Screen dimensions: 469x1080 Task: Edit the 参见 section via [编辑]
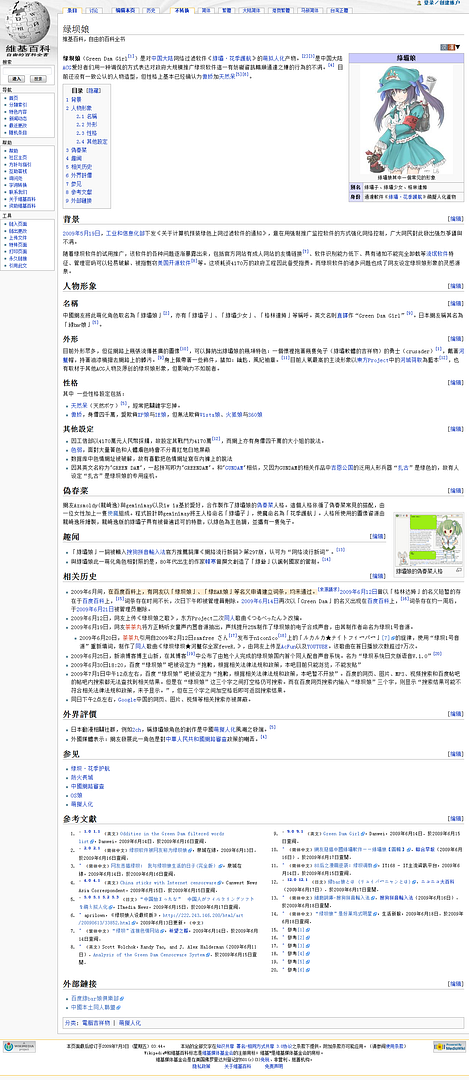[x=455, y=755]
